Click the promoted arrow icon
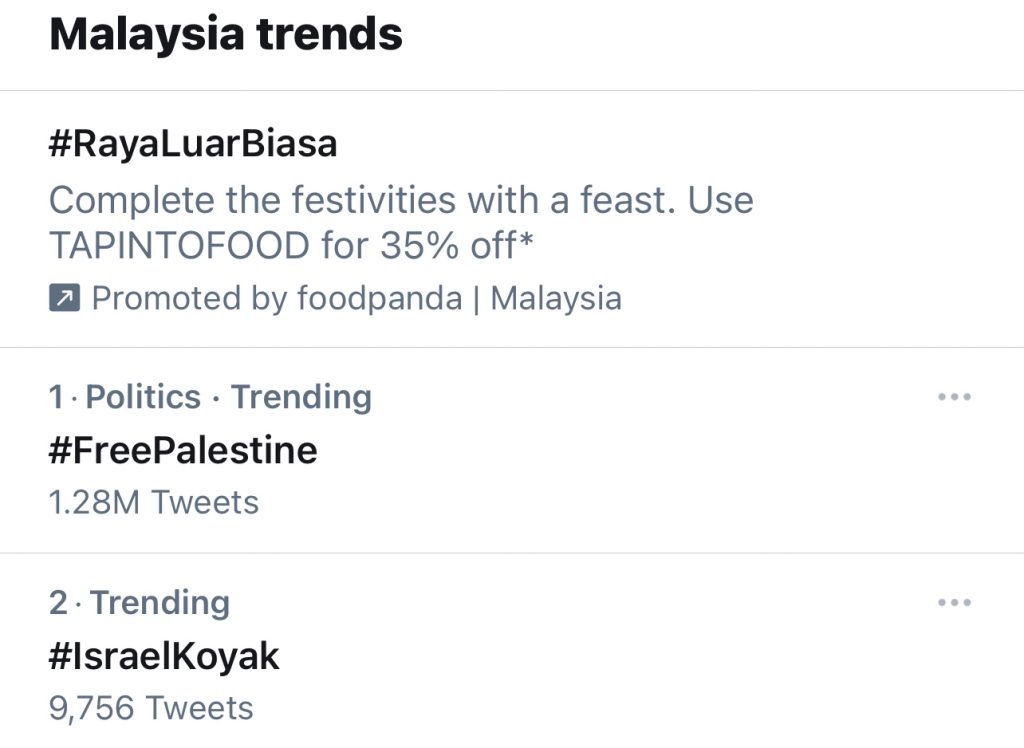1024x748 pixels. pyautogui.click(x=65, y=299)
